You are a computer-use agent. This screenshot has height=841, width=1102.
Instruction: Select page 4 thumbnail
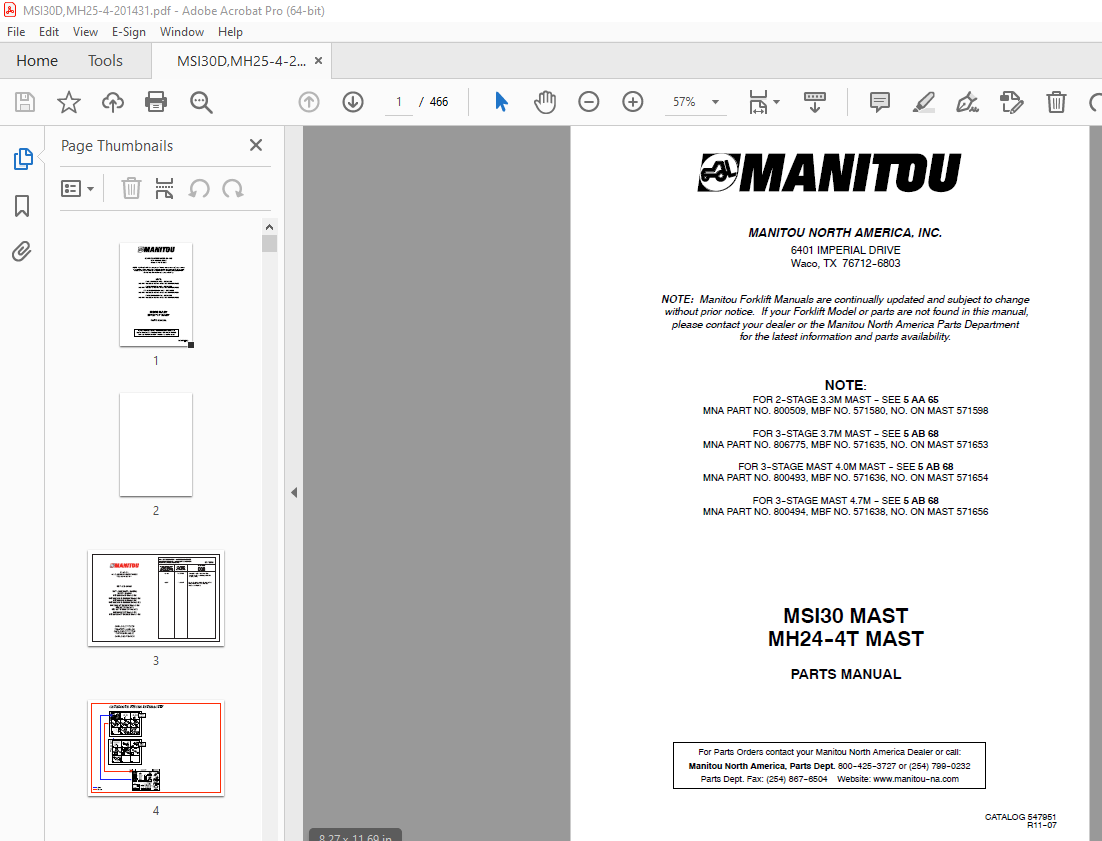pyautogui.click(x=156, y=748)
